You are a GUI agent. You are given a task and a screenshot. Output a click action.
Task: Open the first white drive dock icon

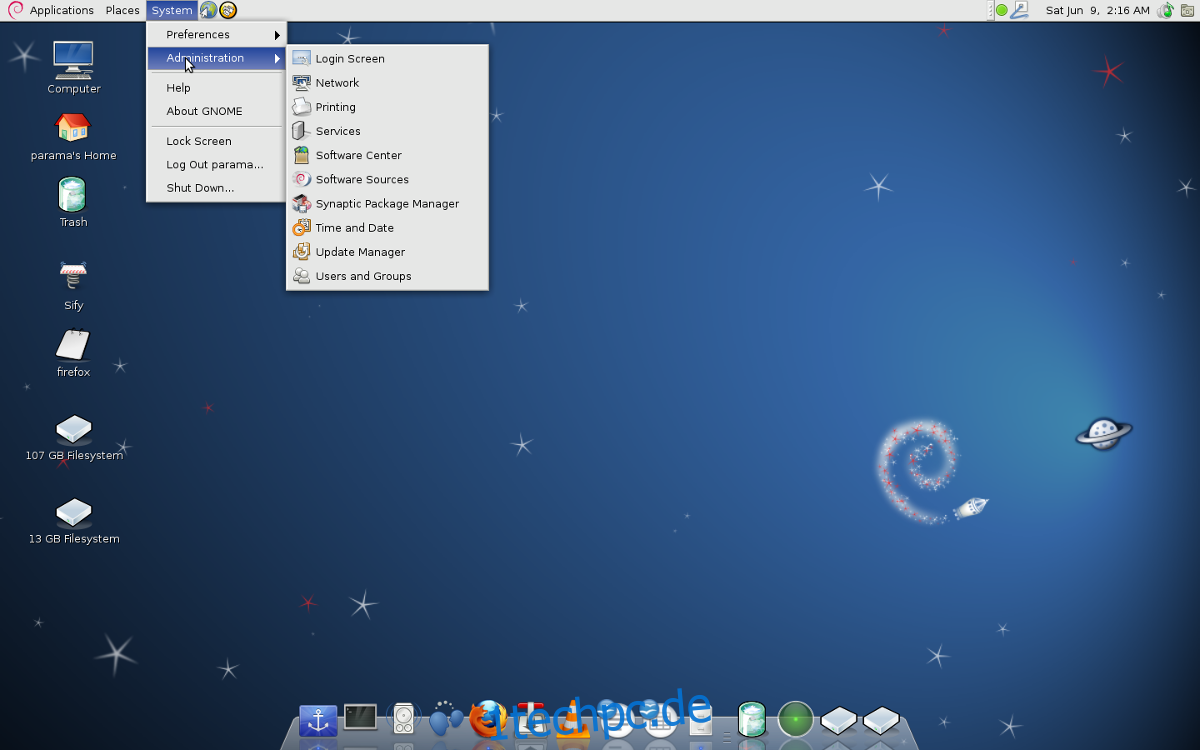coord(838,720)
